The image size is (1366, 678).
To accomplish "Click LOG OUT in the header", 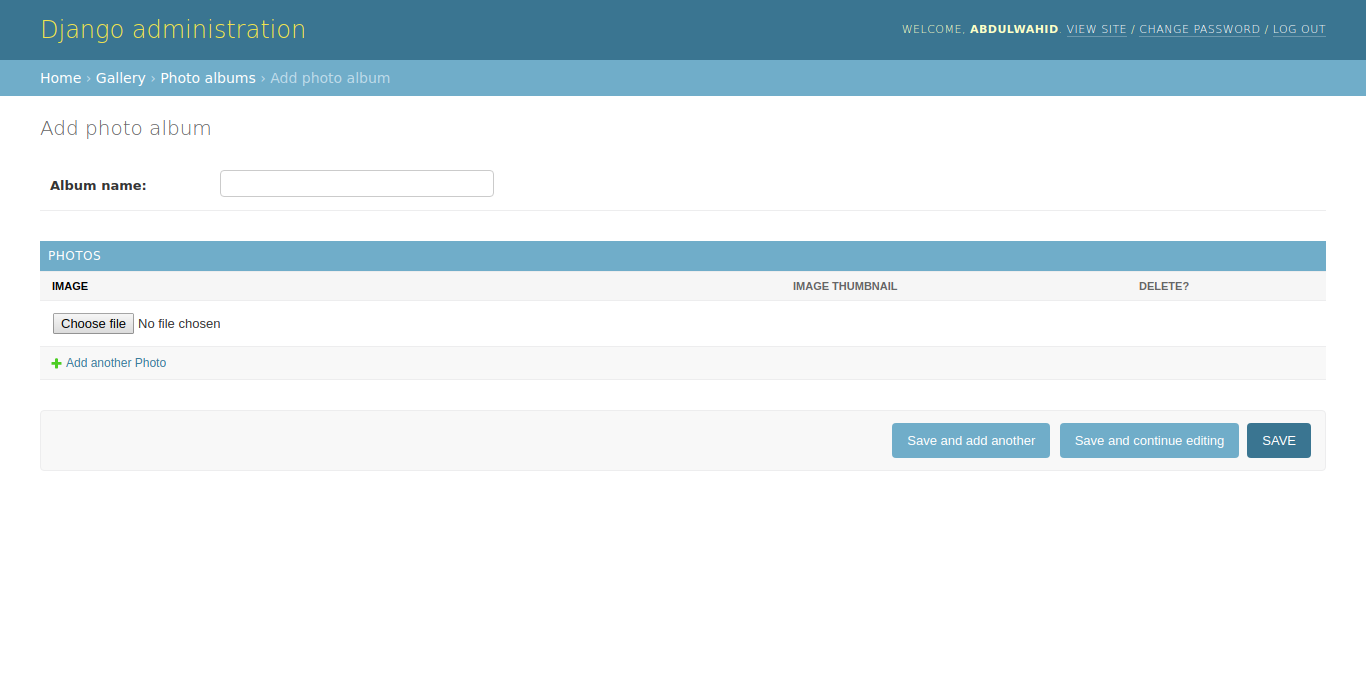I will pyautogui.click(x=1299, y=30).
